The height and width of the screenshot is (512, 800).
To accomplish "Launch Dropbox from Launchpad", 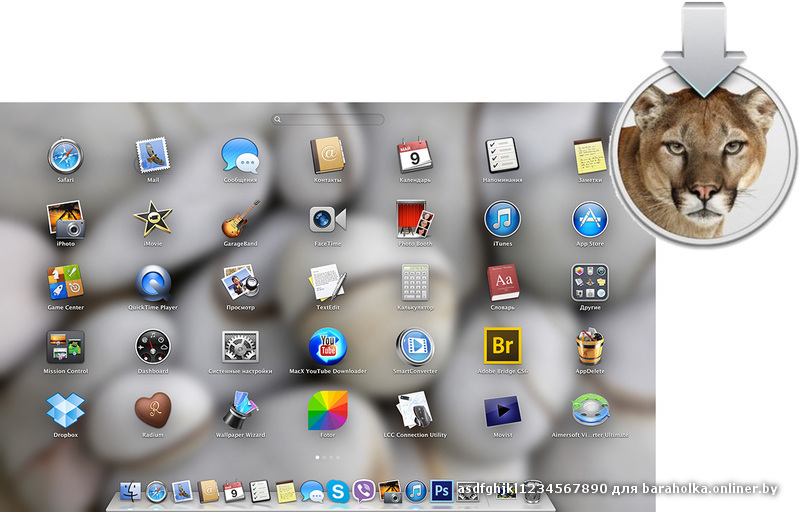I will [65, 410].
